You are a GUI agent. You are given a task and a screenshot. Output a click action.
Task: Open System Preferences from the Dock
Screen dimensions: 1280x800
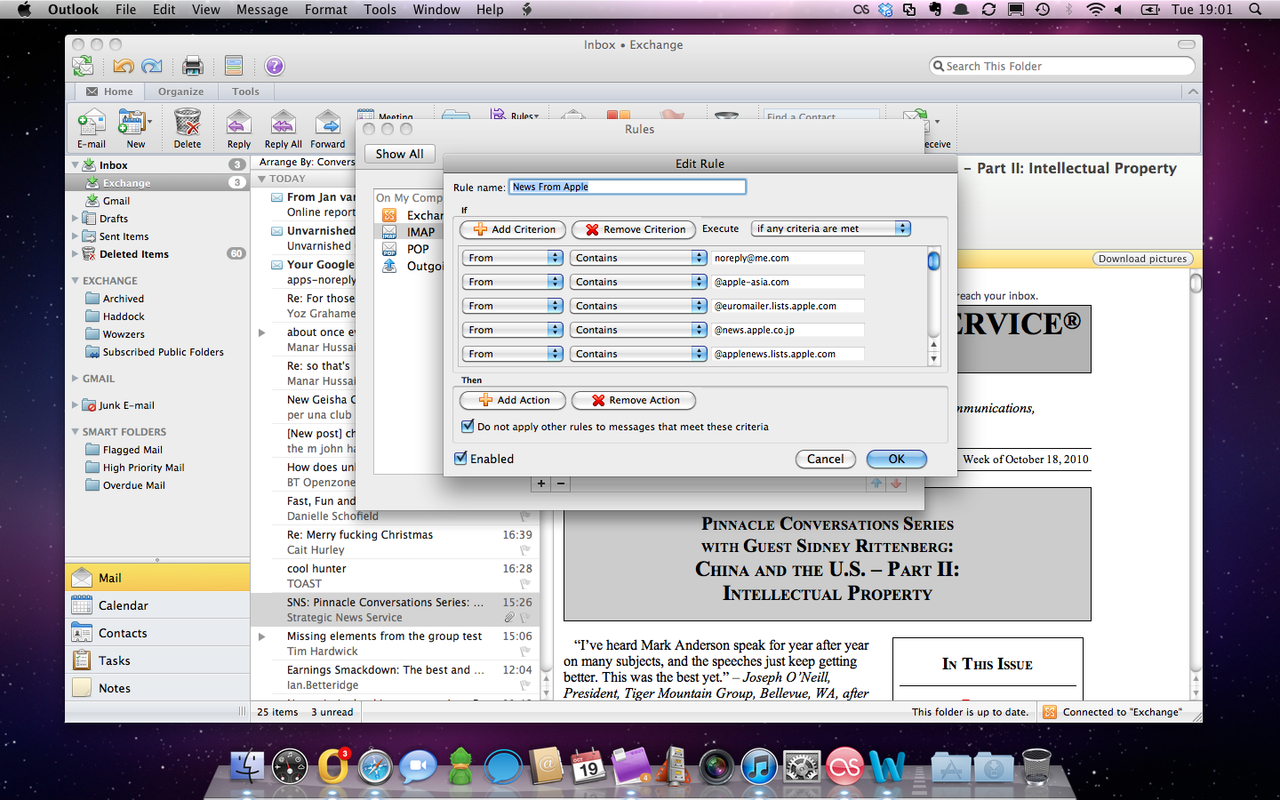coord(802,766)
